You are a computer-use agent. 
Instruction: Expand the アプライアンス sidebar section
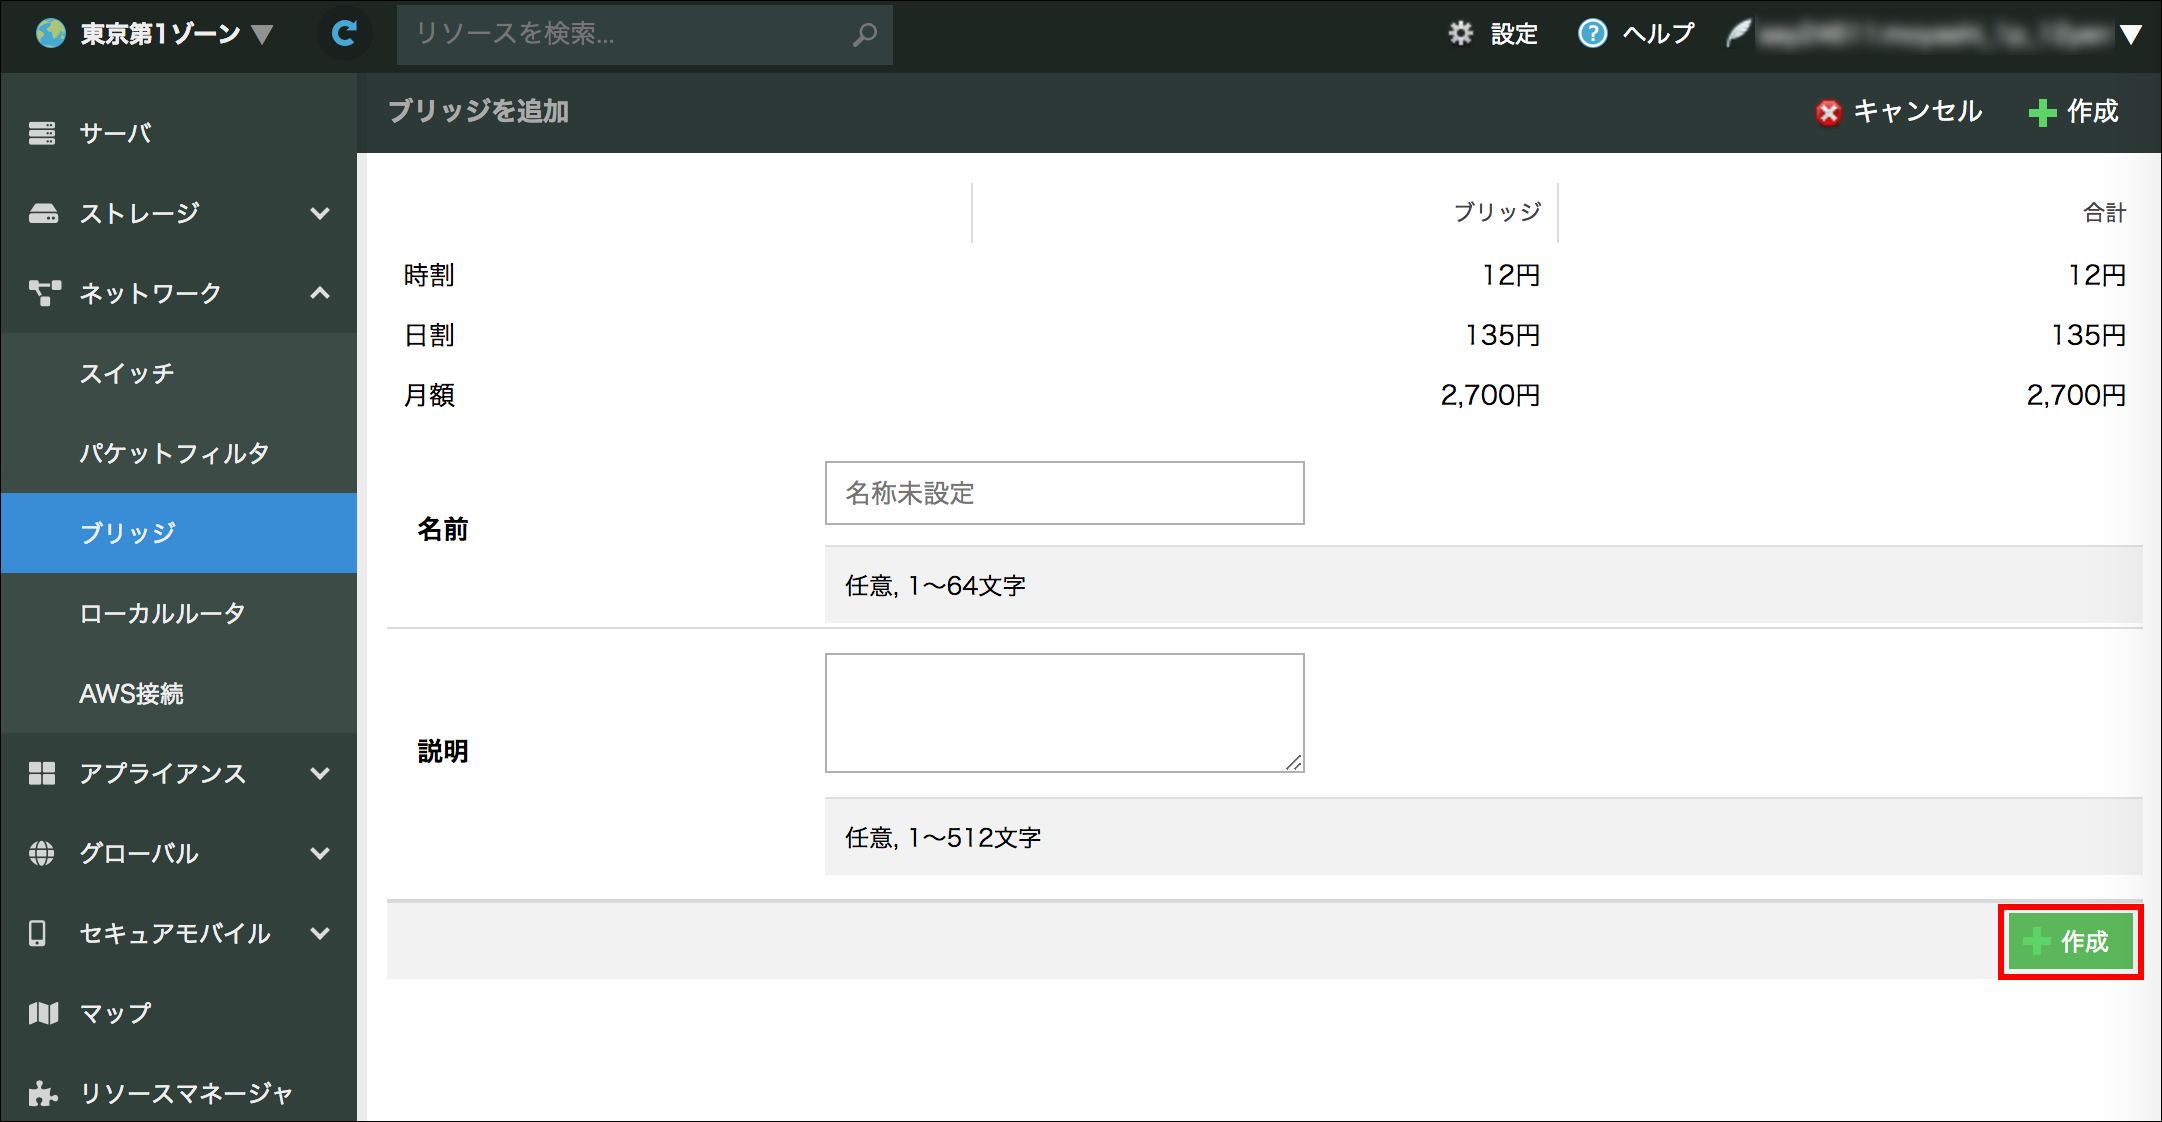(x=320, y=773)
